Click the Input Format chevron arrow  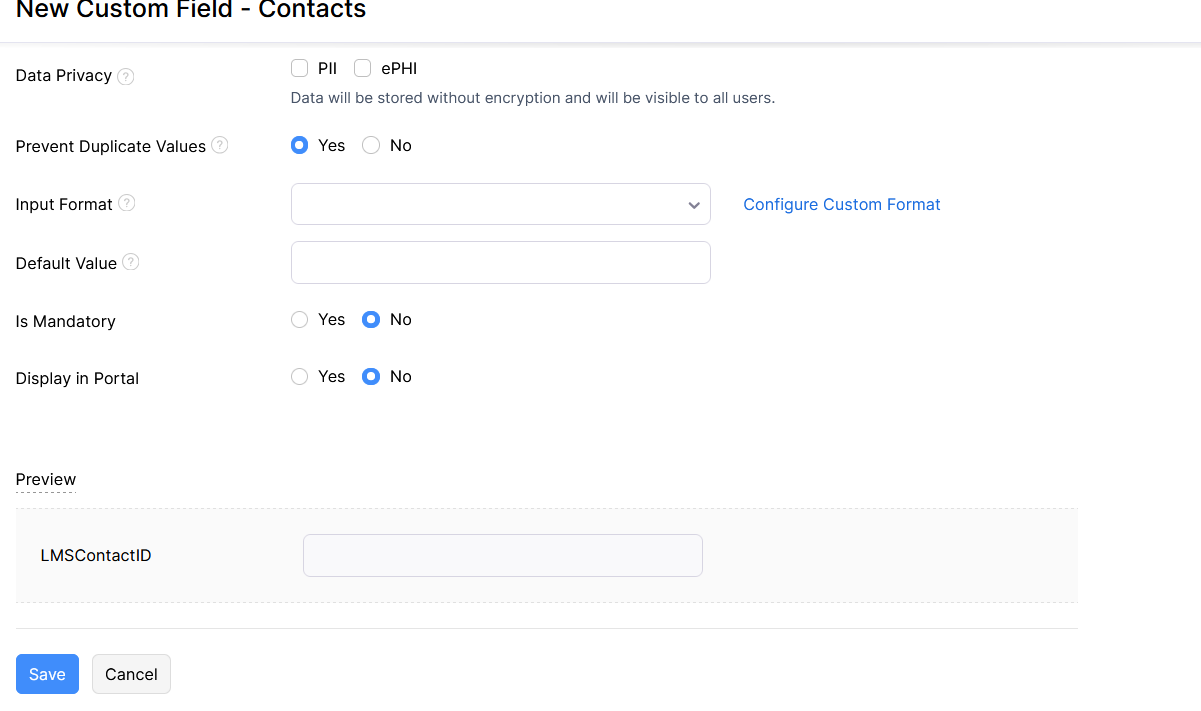[694, 205]
